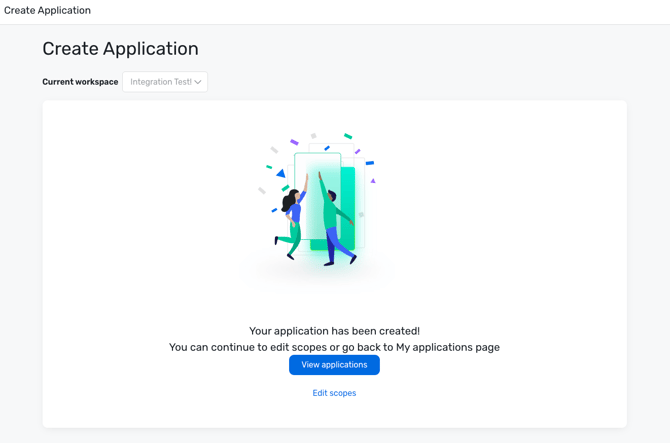670x443 pixels.
Task: Click the green confetti piece at top right
Action: (348, 136)
